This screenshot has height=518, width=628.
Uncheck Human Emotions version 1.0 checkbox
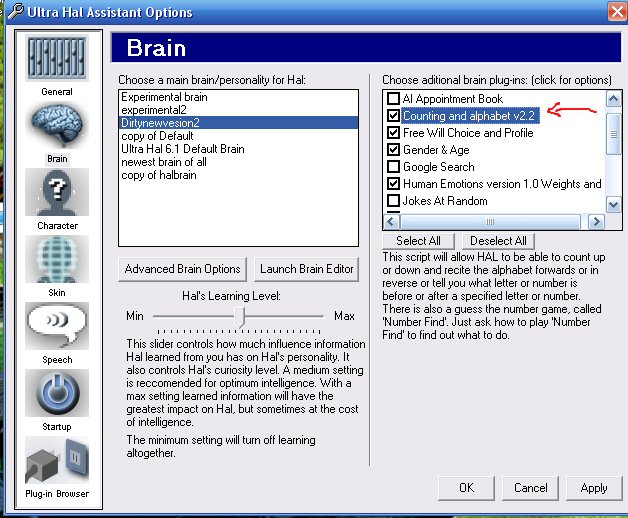pyautogui.click(x=393, y=184)
